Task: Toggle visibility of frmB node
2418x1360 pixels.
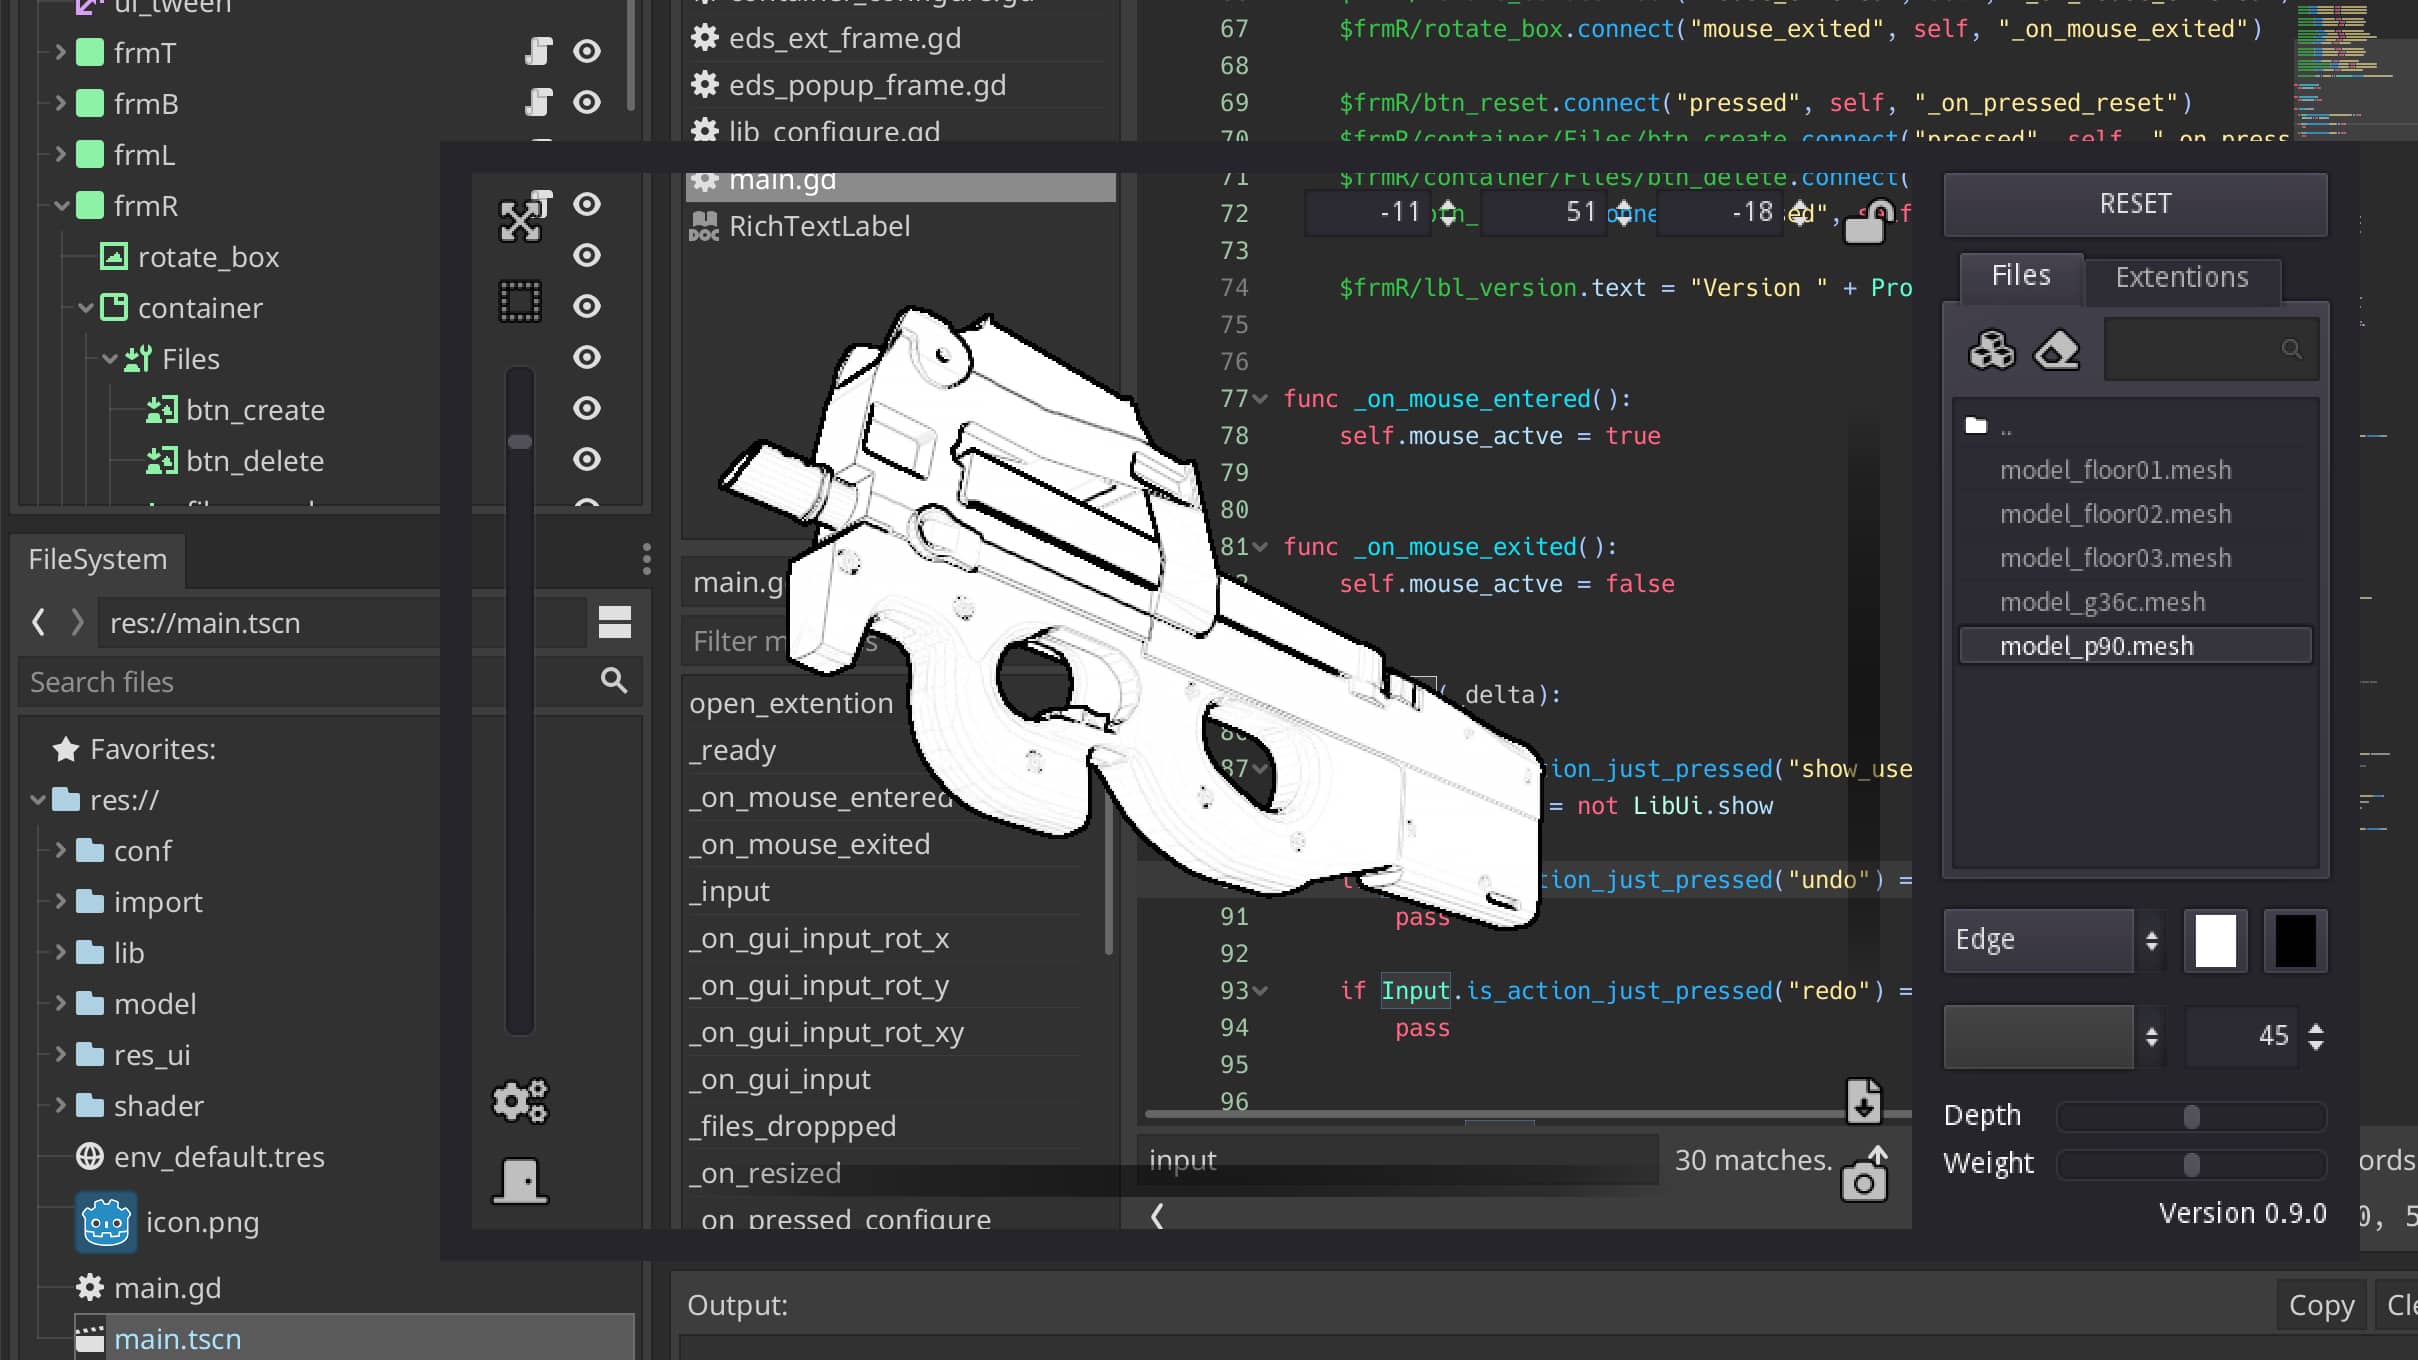Action: 587,102
